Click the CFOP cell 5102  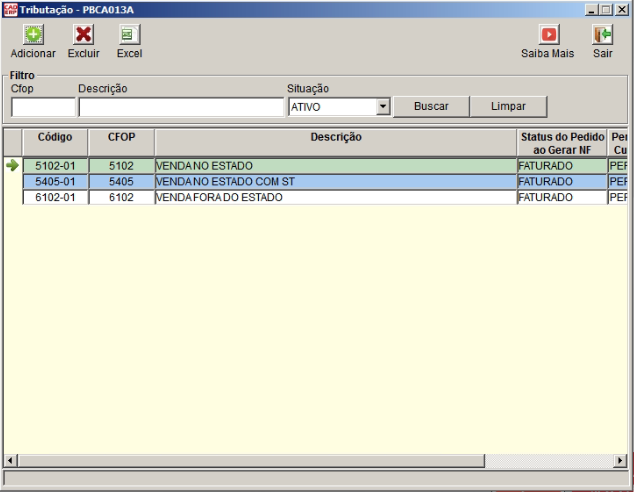[x=121, y=166]
